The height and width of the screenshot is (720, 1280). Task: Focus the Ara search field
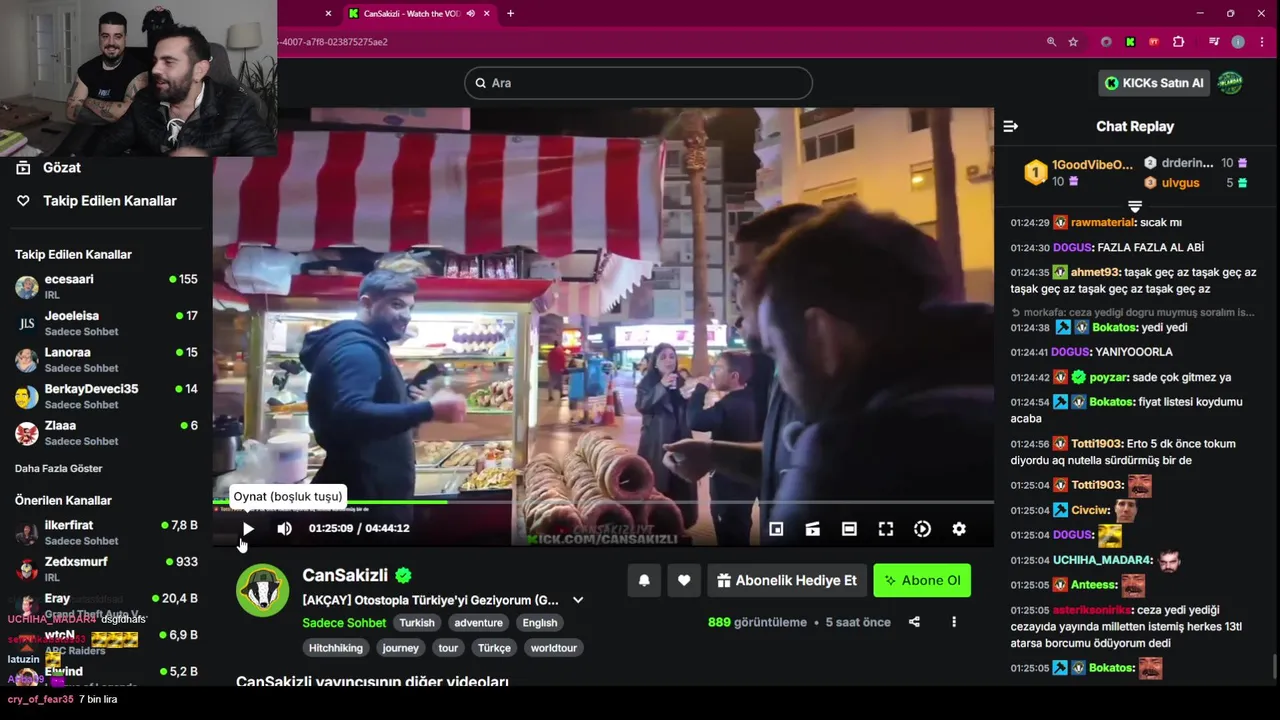tap(638, 83)
